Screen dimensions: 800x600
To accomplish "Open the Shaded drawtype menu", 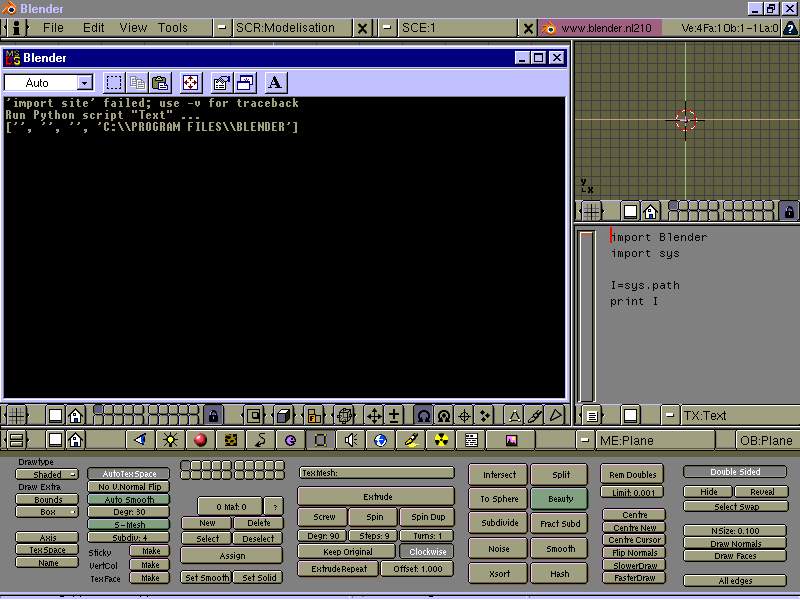I will click(x=47, y=474).
